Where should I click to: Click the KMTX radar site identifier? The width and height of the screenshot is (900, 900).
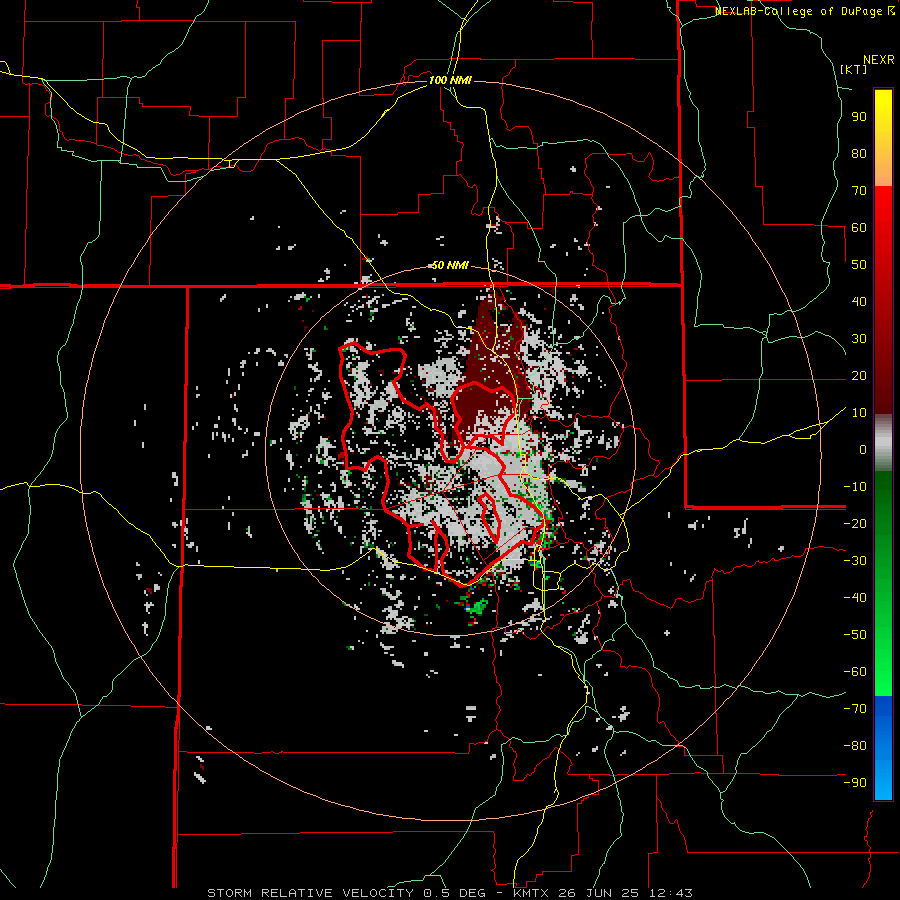pyautogui.click(x=531, y=893)
